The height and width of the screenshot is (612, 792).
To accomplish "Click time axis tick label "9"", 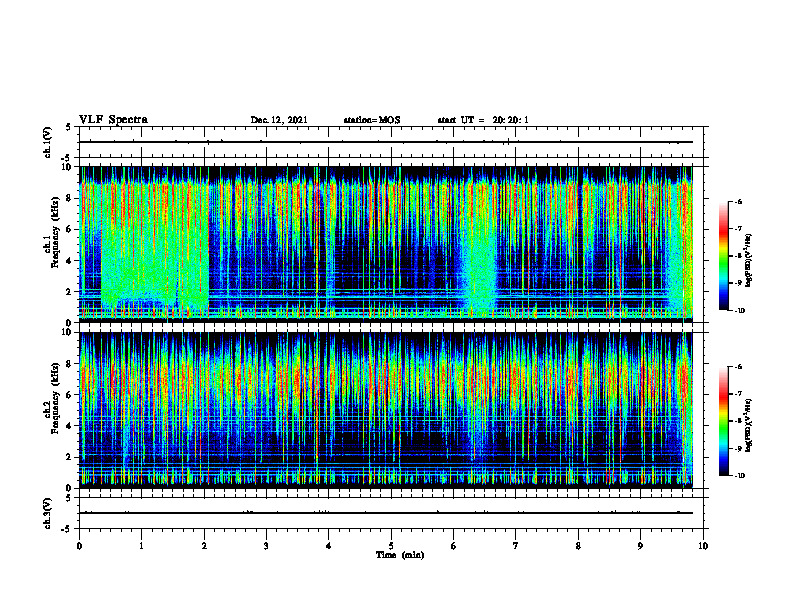I will [640, 546].
